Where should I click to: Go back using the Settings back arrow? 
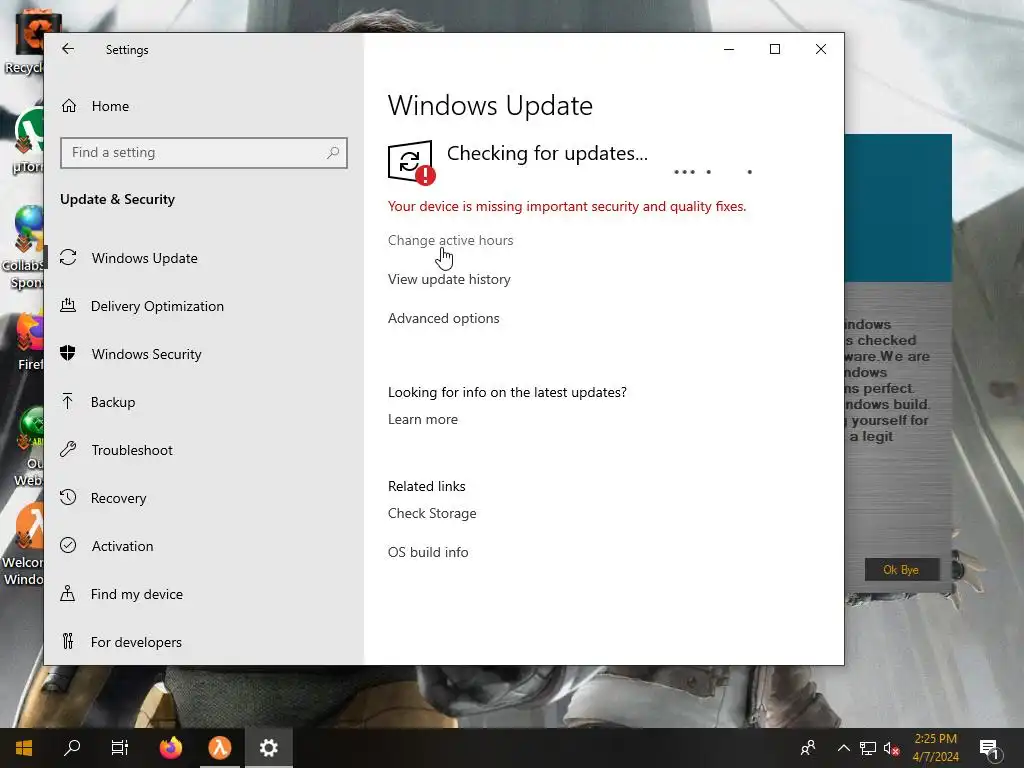[x=68, y=49]
